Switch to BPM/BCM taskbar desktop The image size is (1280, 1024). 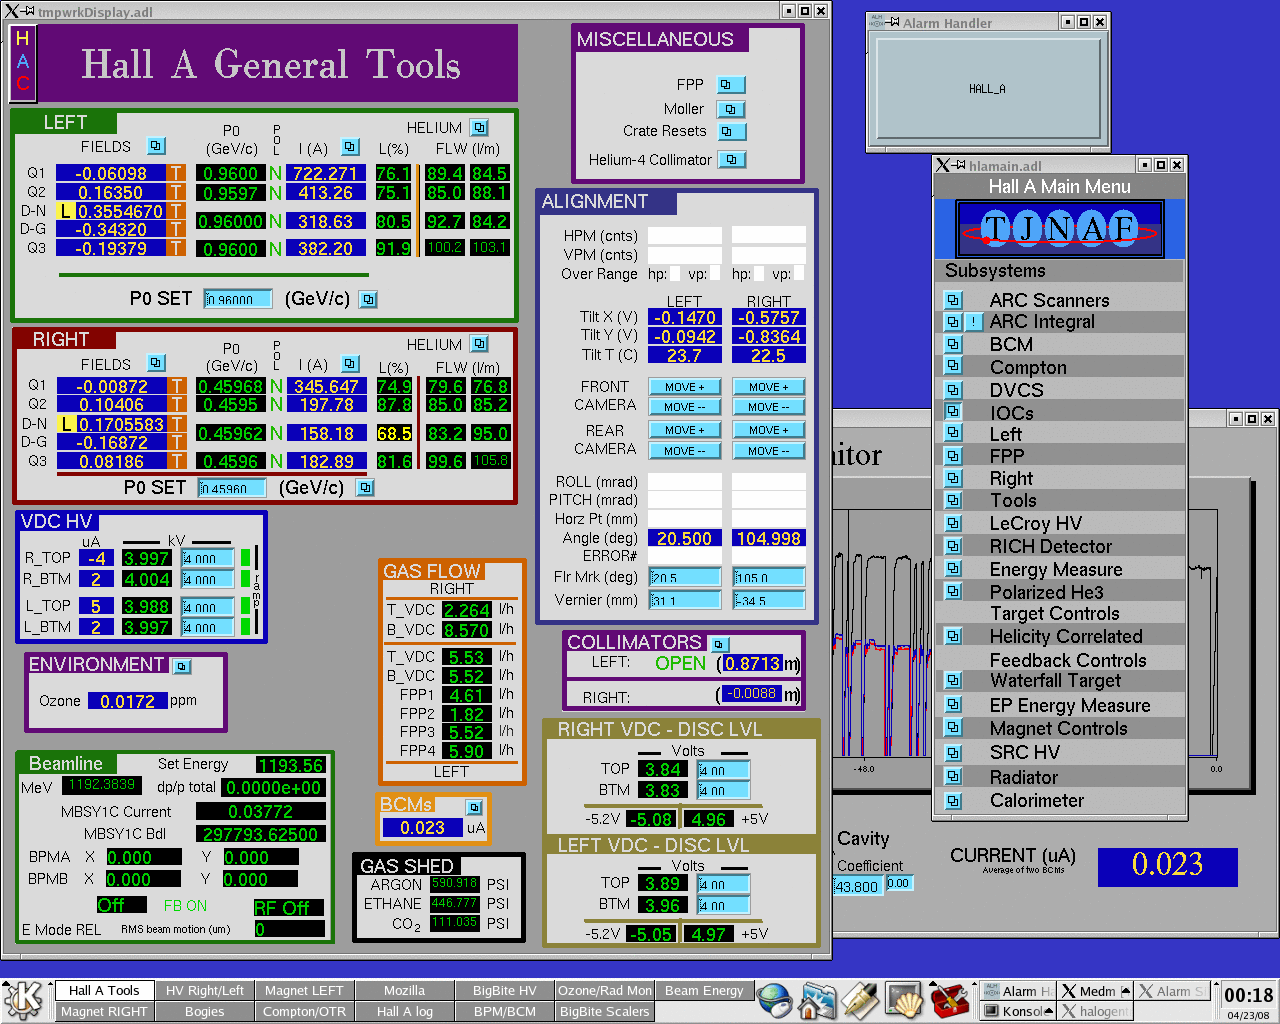(x=505, y=1011)
